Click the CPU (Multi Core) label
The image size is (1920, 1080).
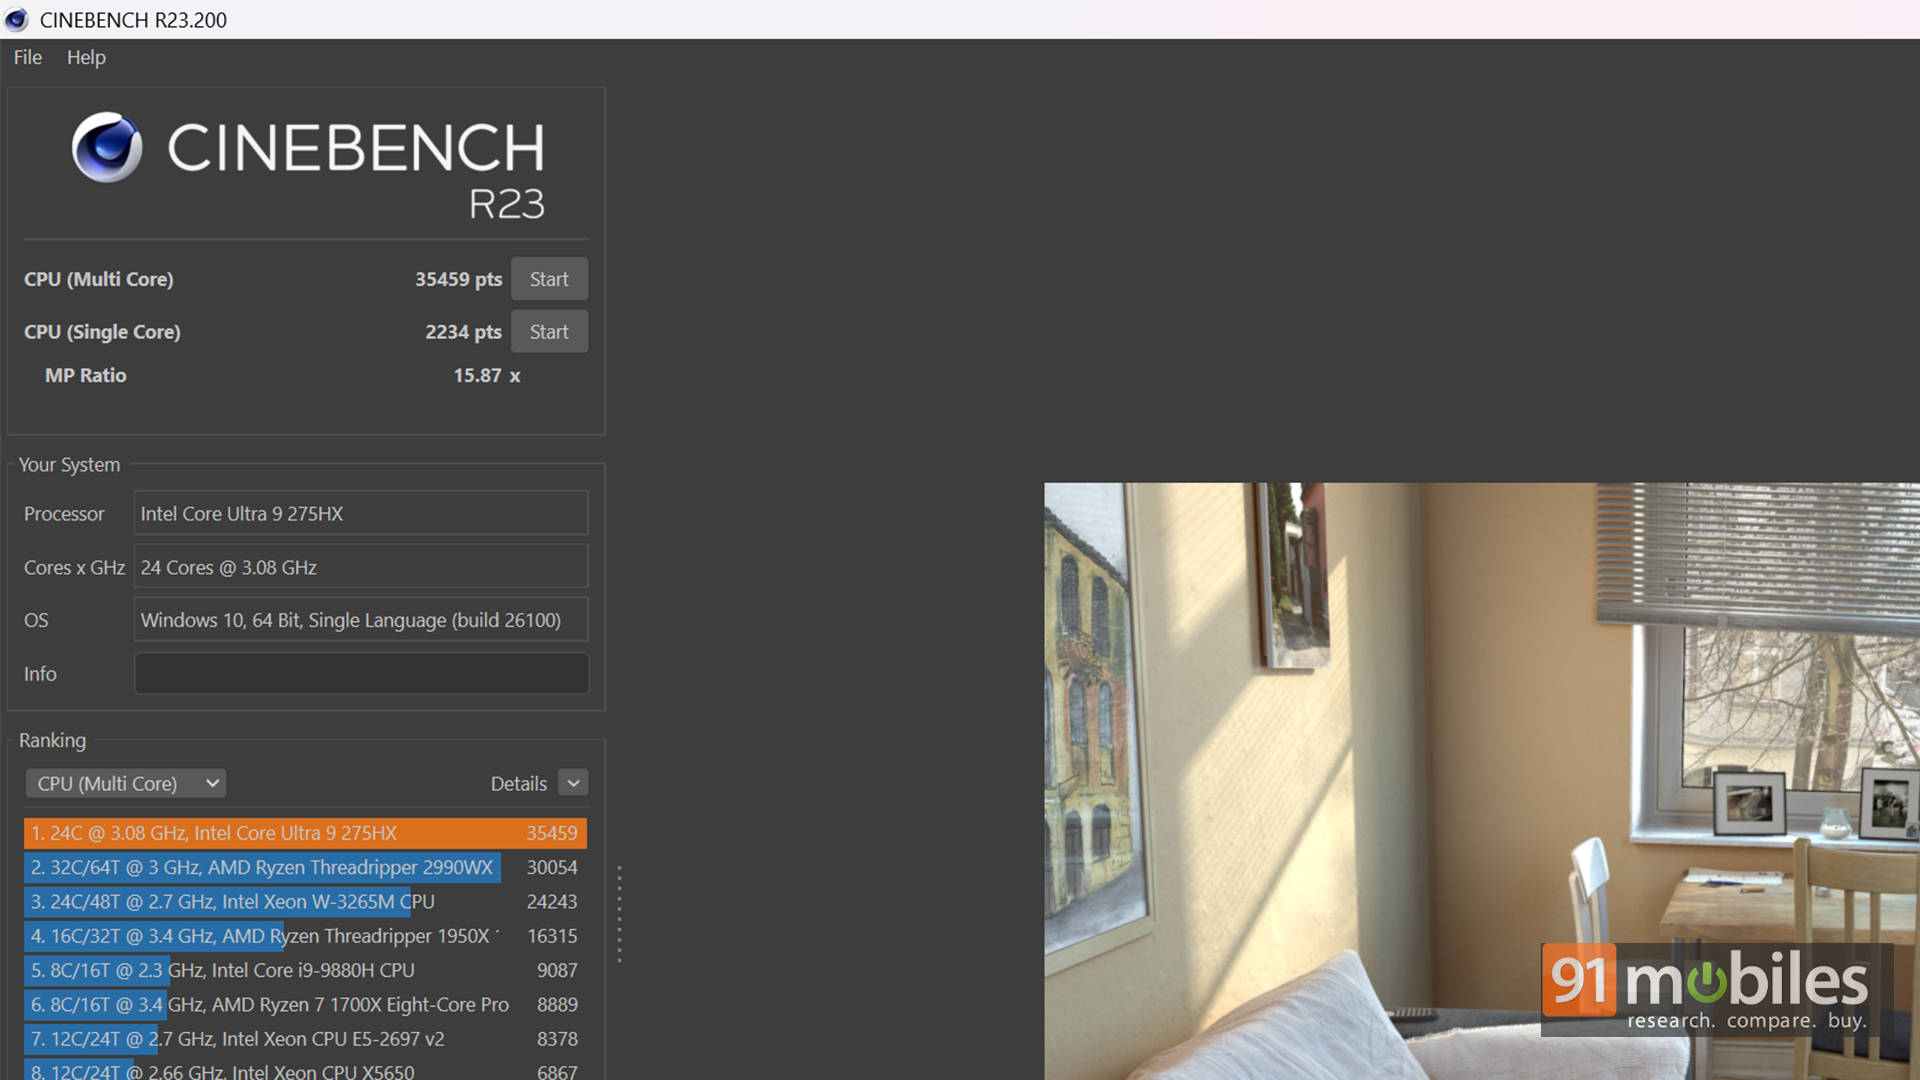pos(98,279)
